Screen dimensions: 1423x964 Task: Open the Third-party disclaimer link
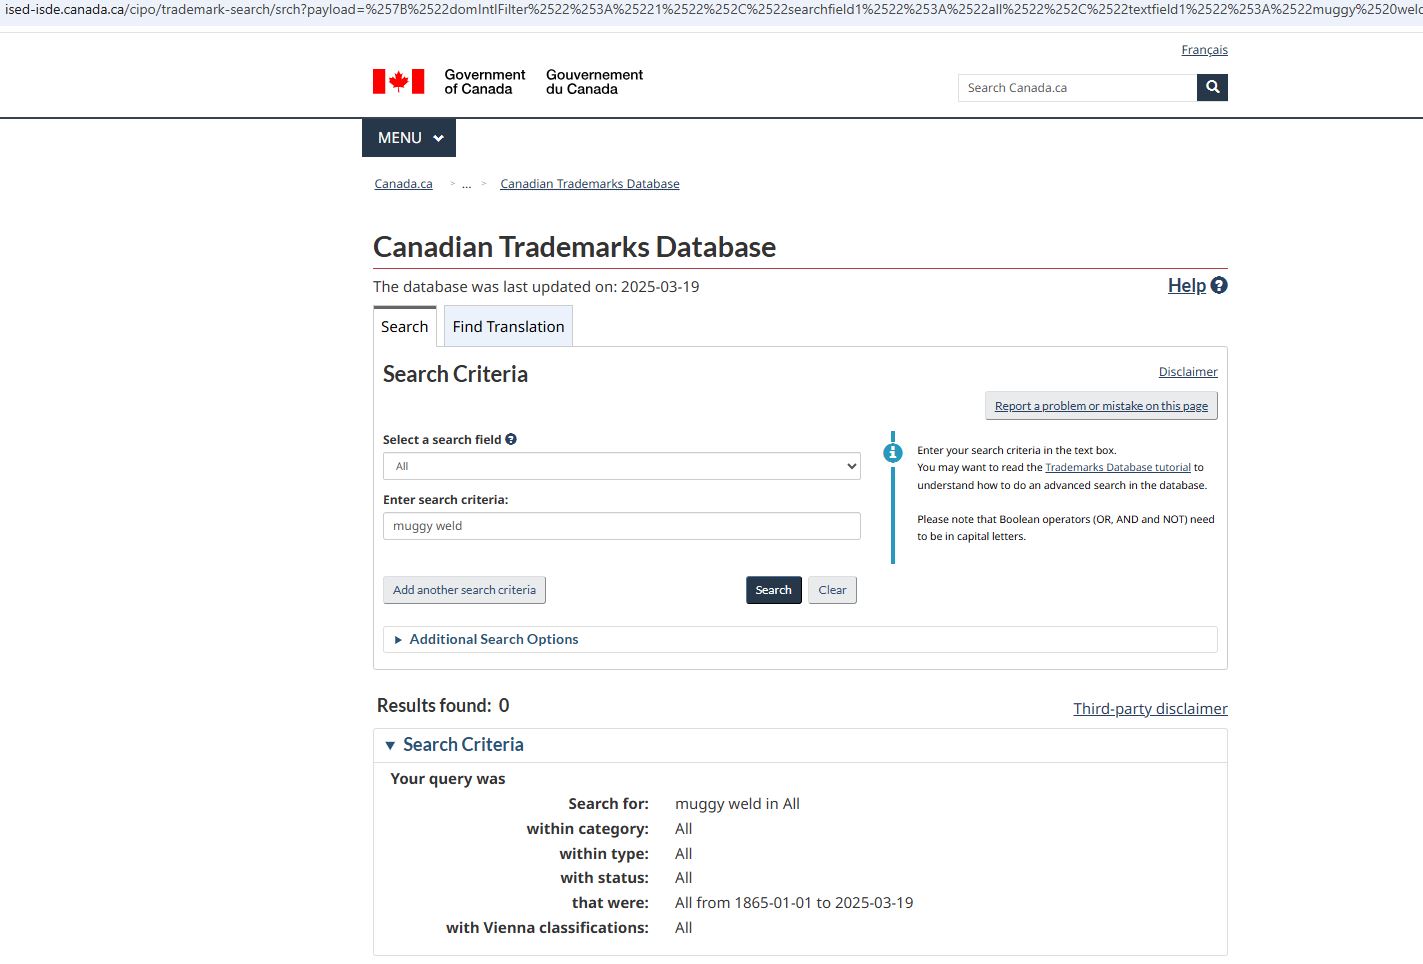[x=1150, y=709]
